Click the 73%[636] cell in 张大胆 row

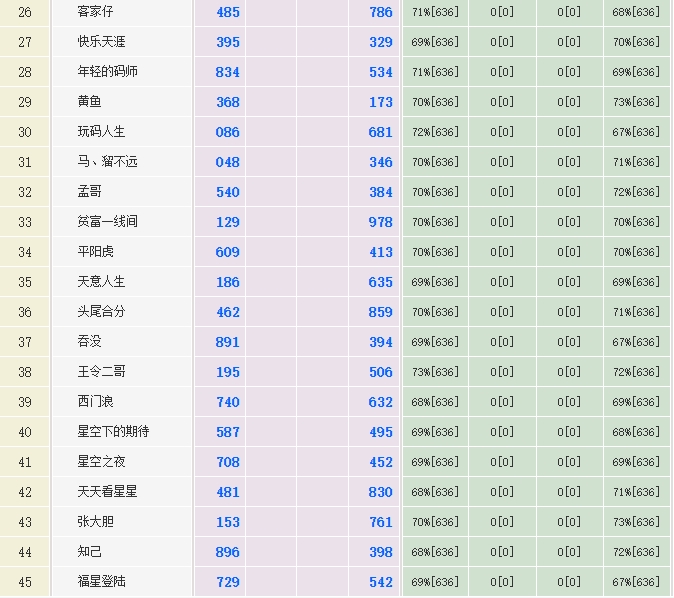(x=636, y=522)
